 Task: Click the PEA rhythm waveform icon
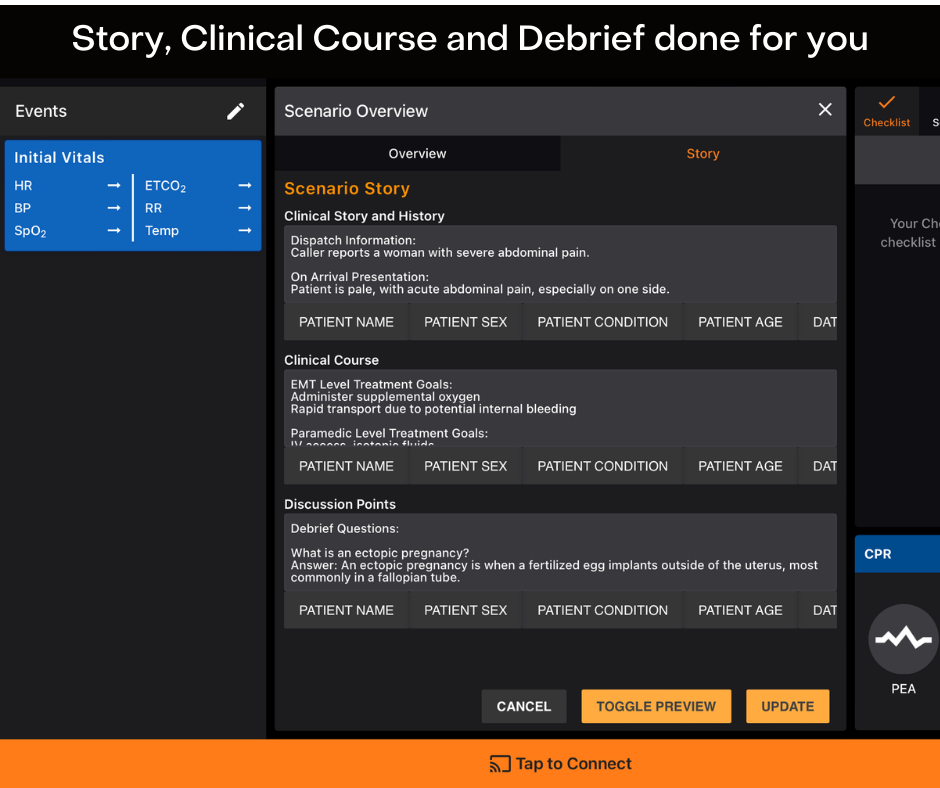point(903,638)
